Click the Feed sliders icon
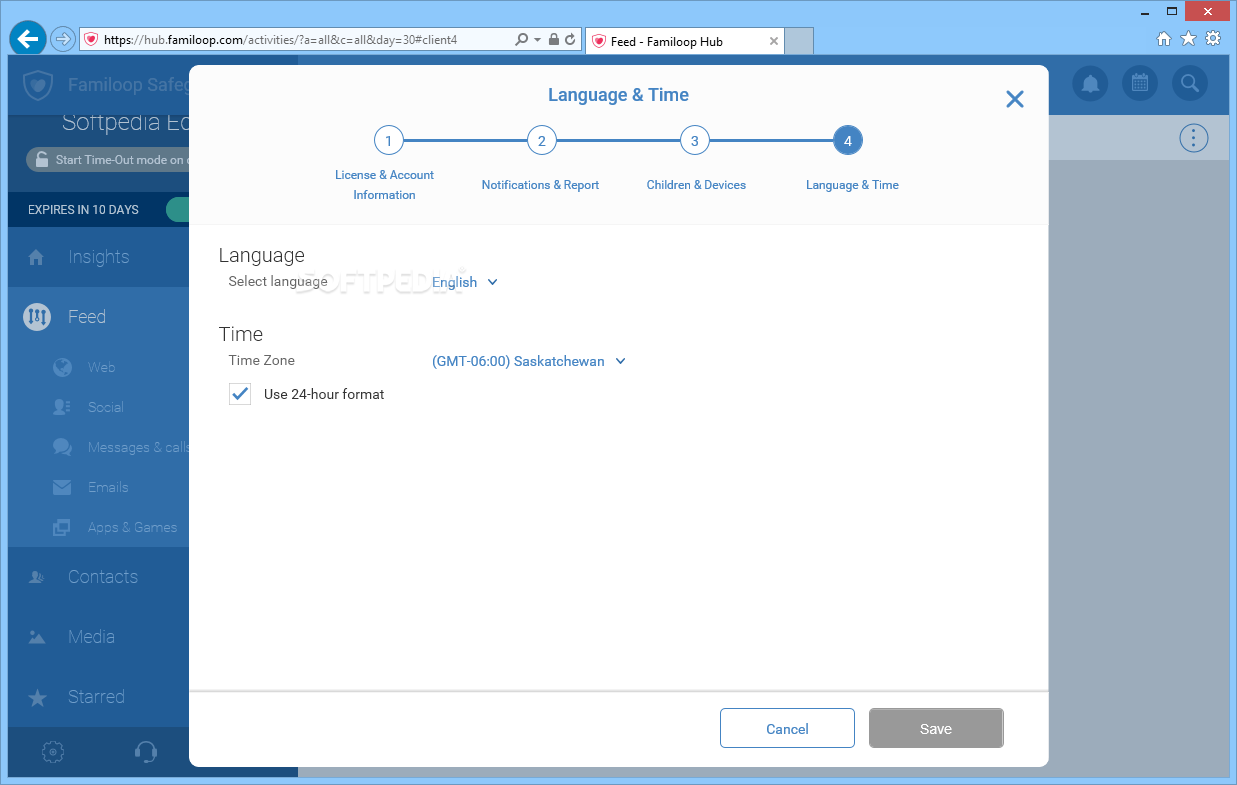This screenshot has height=785, width=1237. pyautogui.click(x=37, y=317)
